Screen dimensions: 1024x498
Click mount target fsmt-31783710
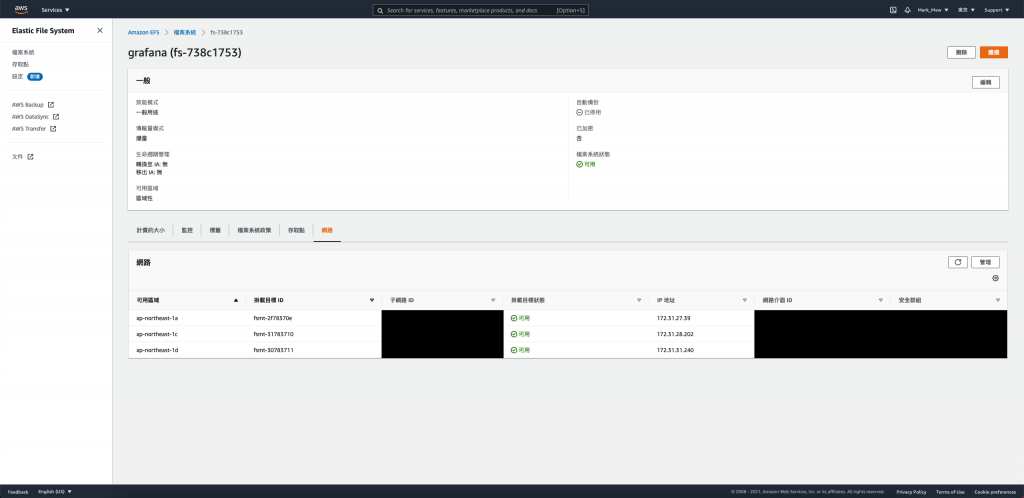coord(273,334)
